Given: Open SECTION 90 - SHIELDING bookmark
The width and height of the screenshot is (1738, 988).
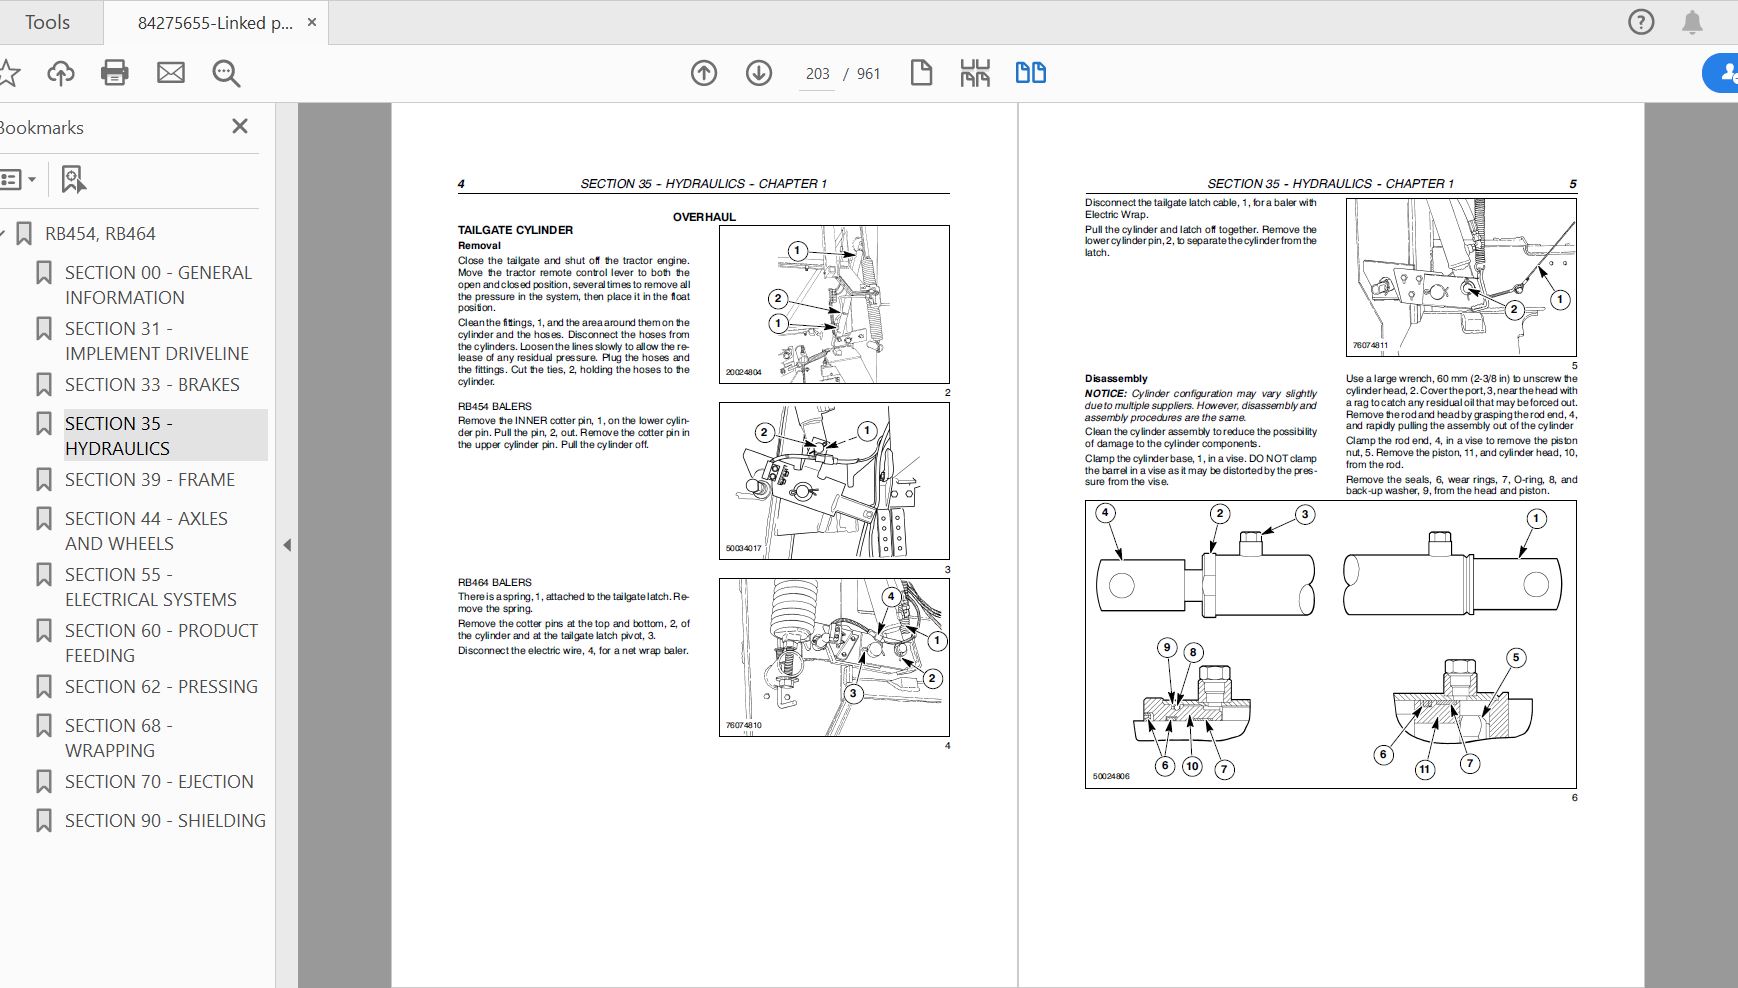Looking at the screenshot, I should [165, 821].
